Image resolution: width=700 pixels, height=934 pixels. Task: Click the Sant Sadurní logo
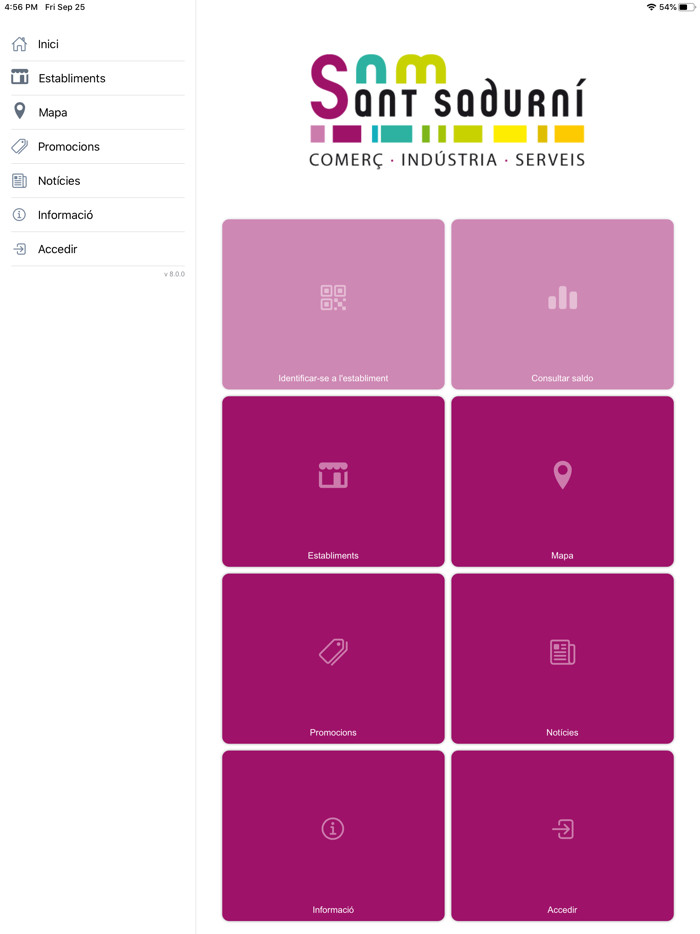pyautogui.click(x=447, y=111)
